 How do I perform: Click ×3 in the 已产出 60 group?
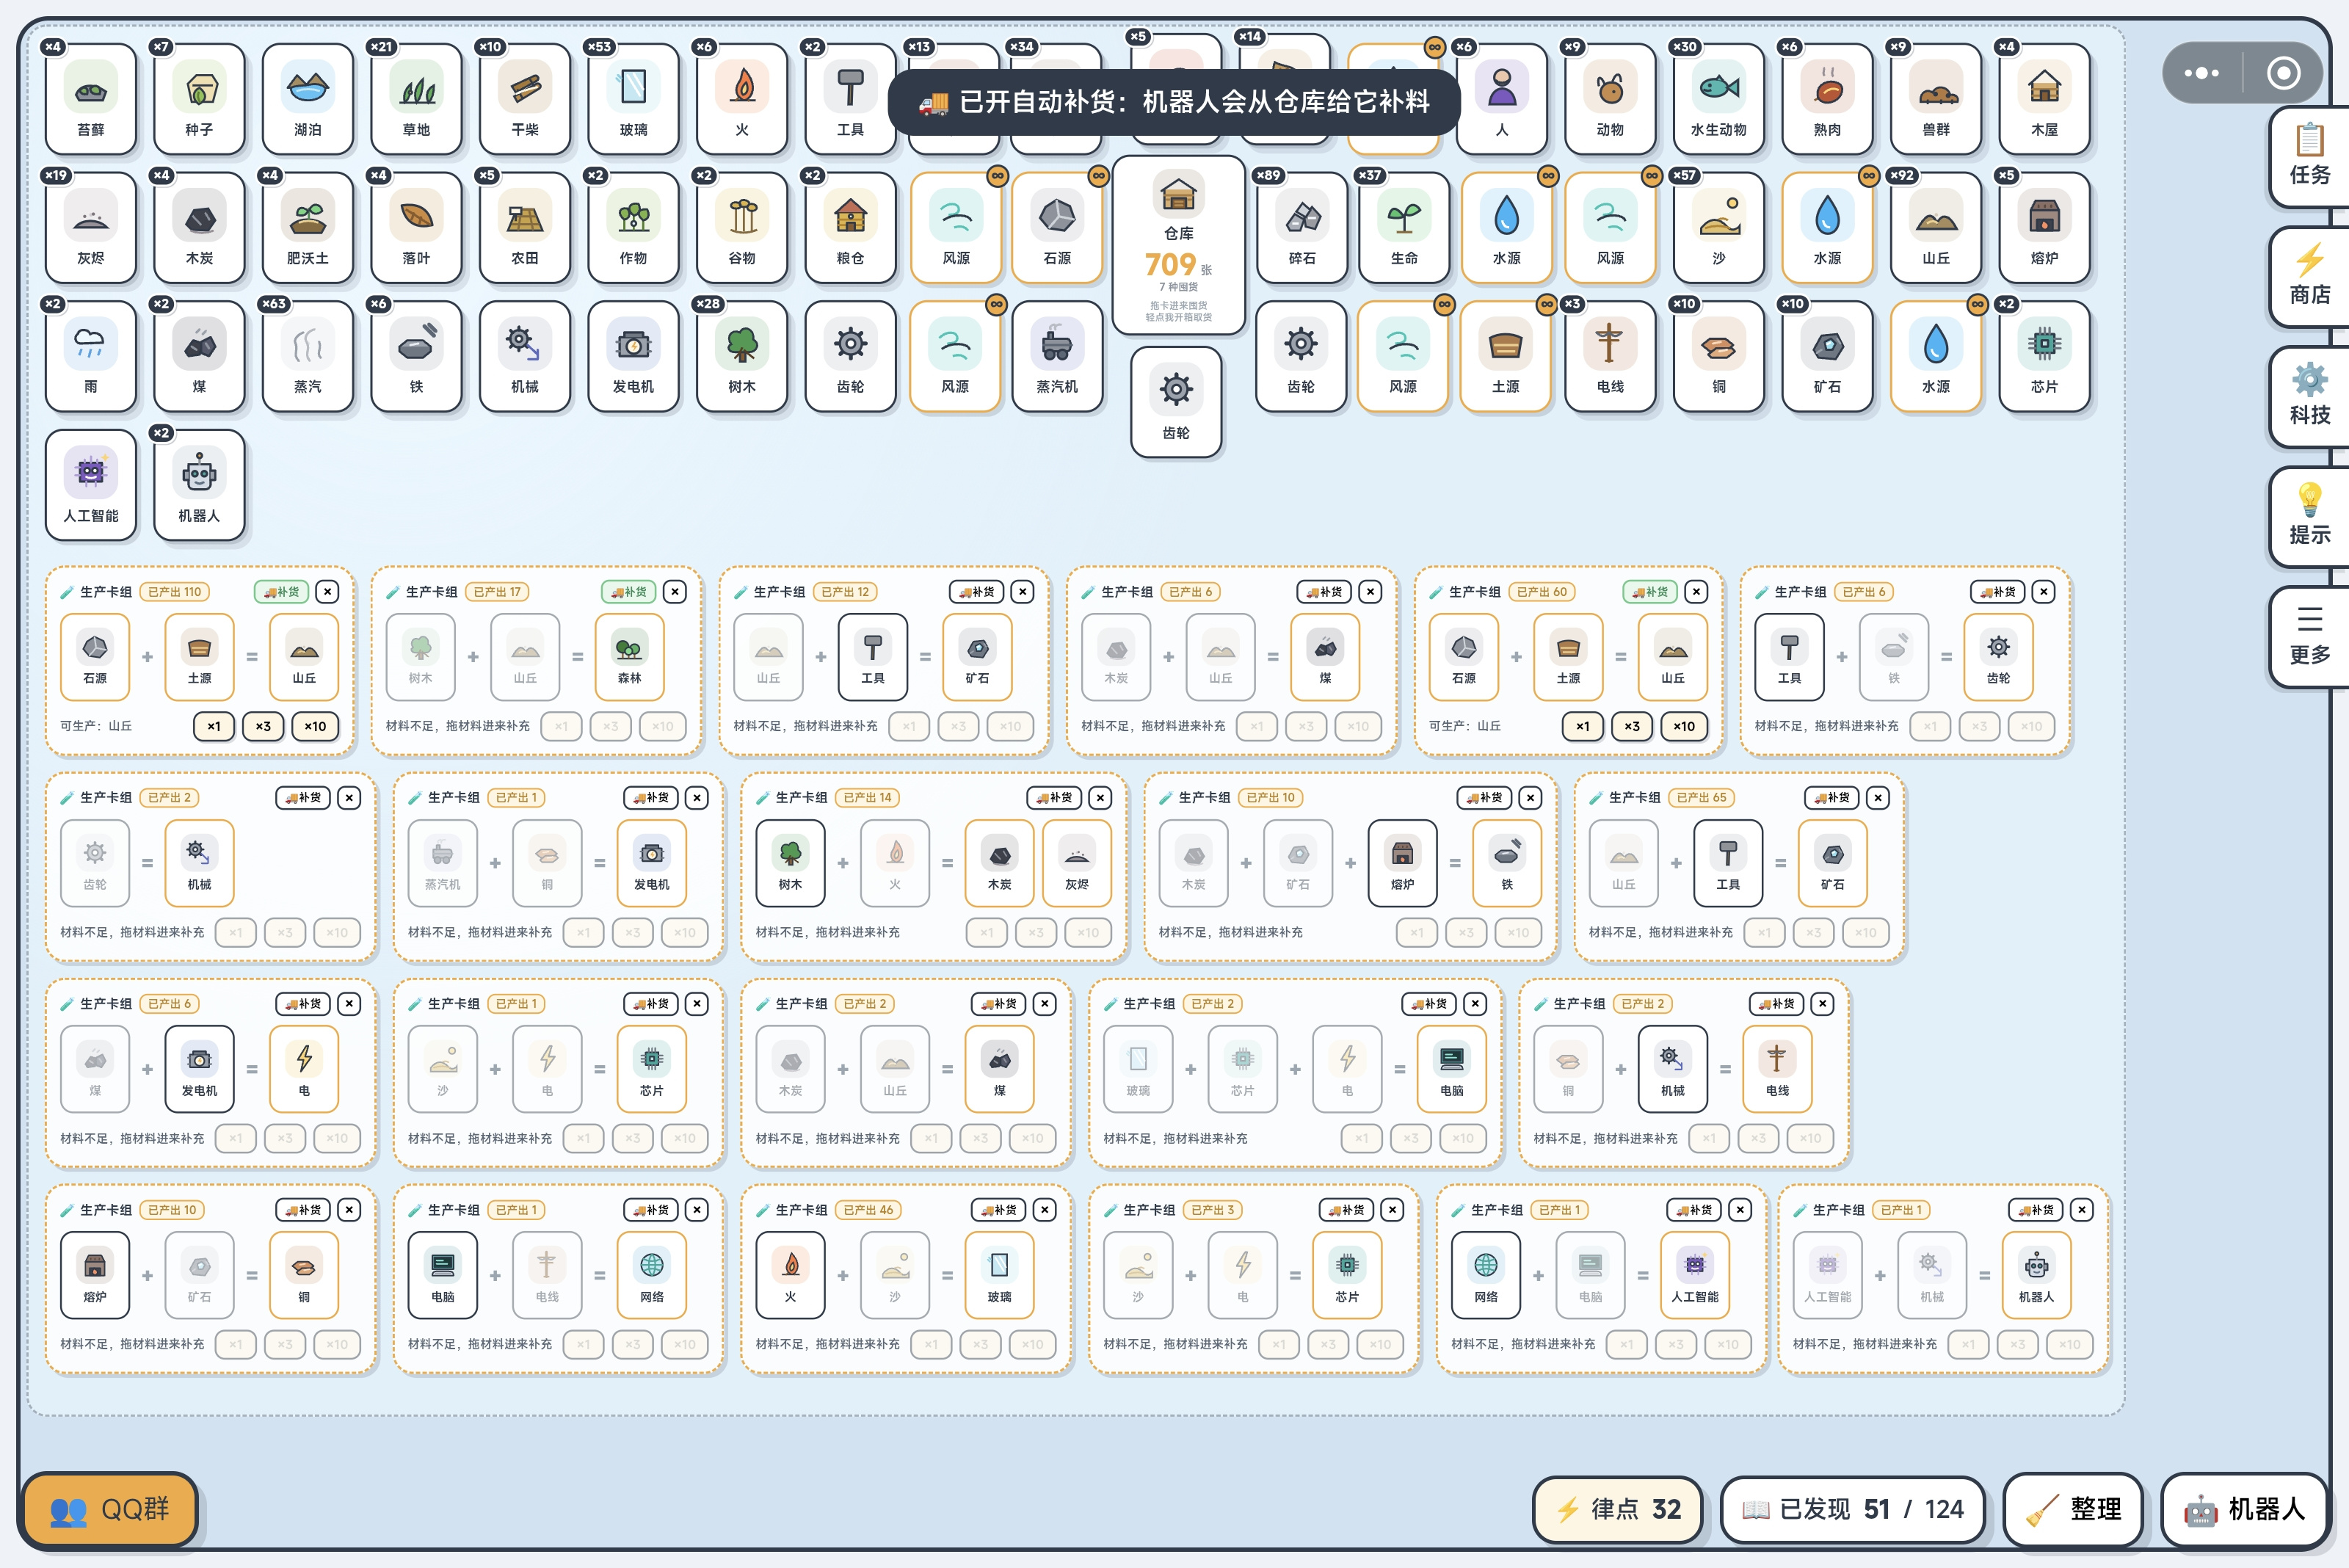pos(1632,726)
